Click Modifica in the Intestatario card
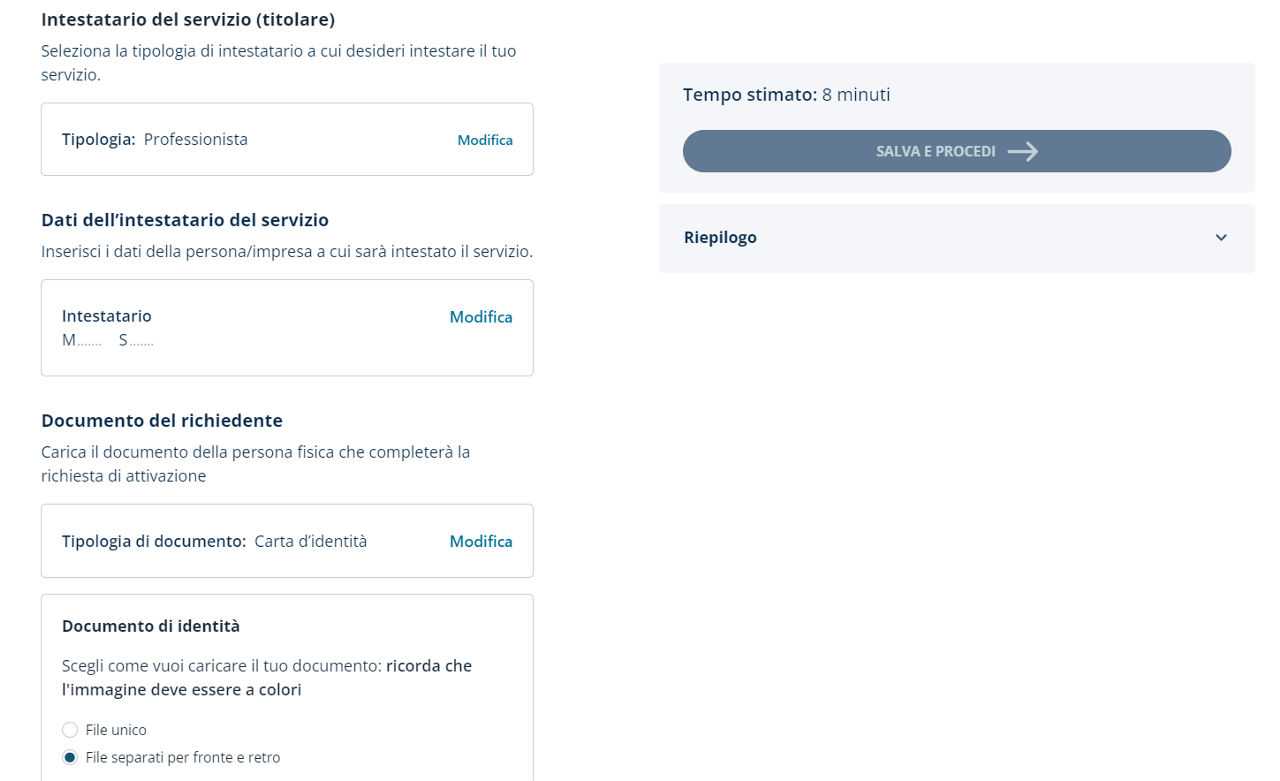The height and width of the screenshot is (781, 1280). pos(481,317)
